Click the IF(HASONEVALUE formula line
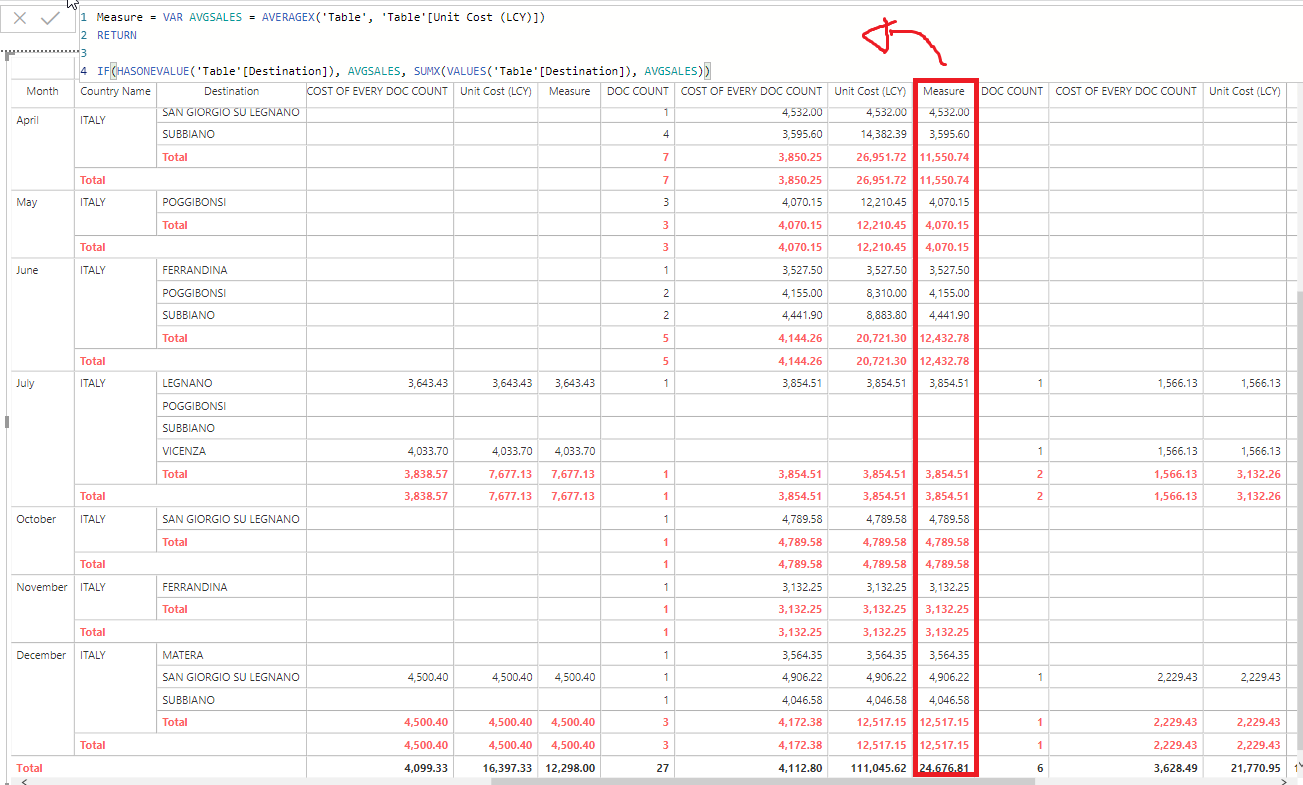Screen dimensions: 1303x785 click(x=403, y=71)
